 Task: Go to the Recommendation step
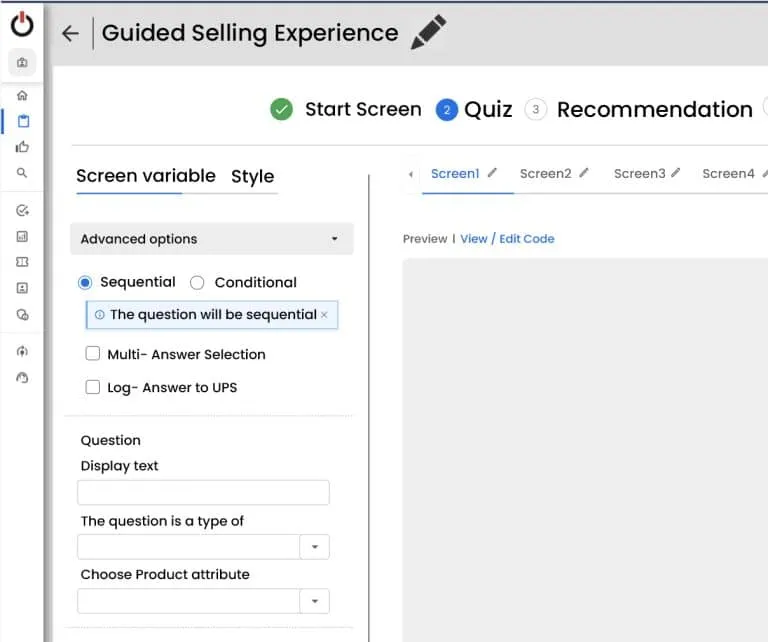[x=654, y=110]
